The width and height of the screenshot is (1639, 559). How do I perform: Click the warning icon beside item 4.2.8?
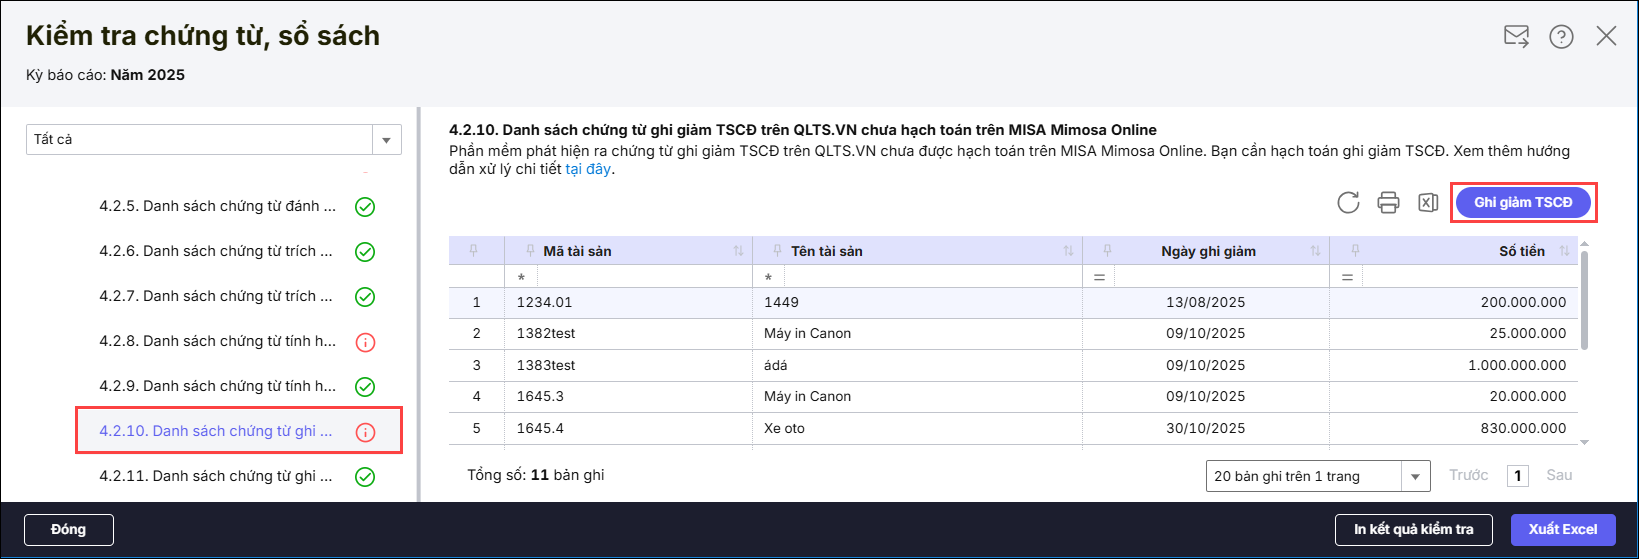[365, 342]
